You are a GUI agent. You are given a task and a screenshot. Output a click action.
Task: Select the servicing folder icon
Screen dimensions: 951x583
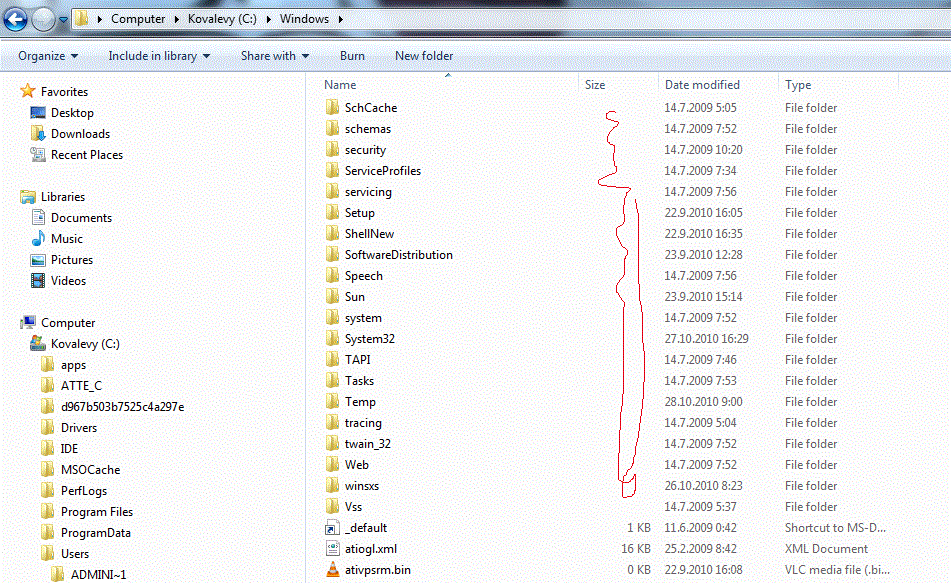tap(332, 192)
